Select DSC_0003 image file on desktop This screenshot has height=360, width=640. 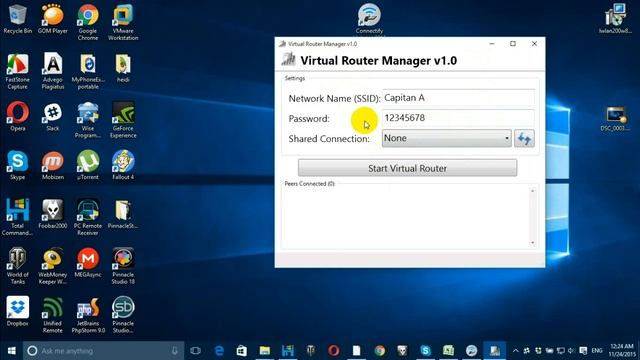615,118
